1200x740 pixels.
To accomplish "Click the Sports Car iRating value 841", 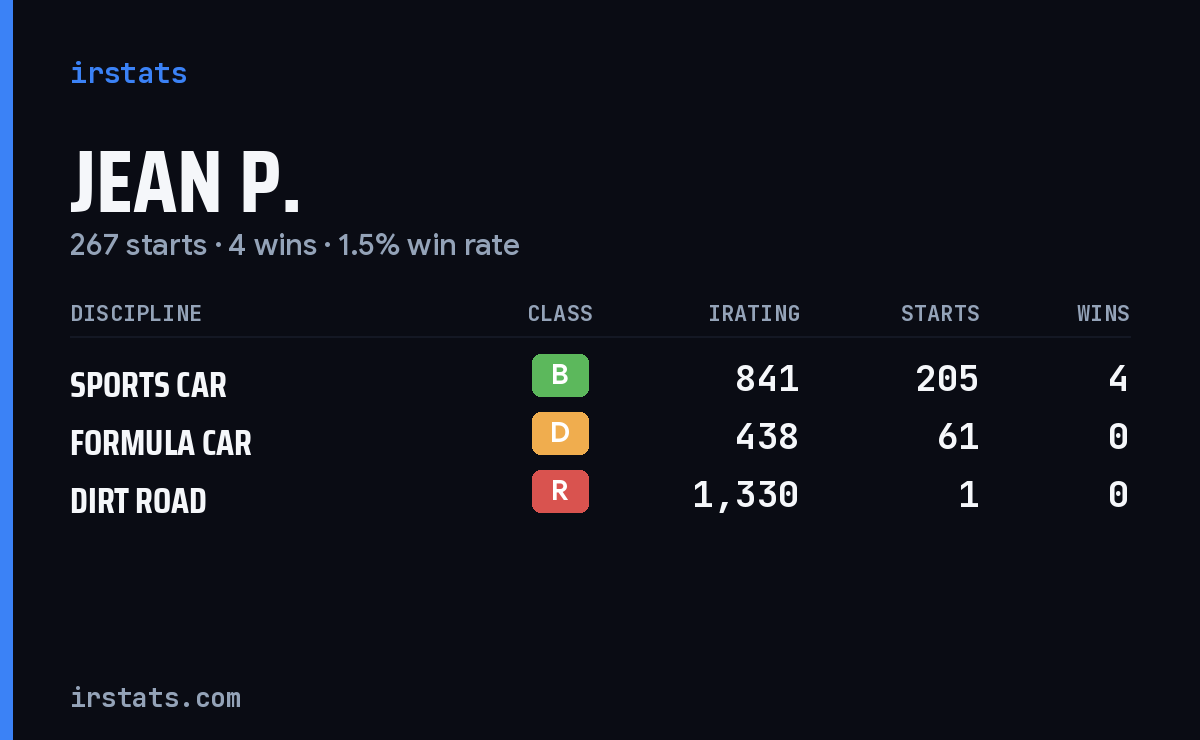I will 767,379.
